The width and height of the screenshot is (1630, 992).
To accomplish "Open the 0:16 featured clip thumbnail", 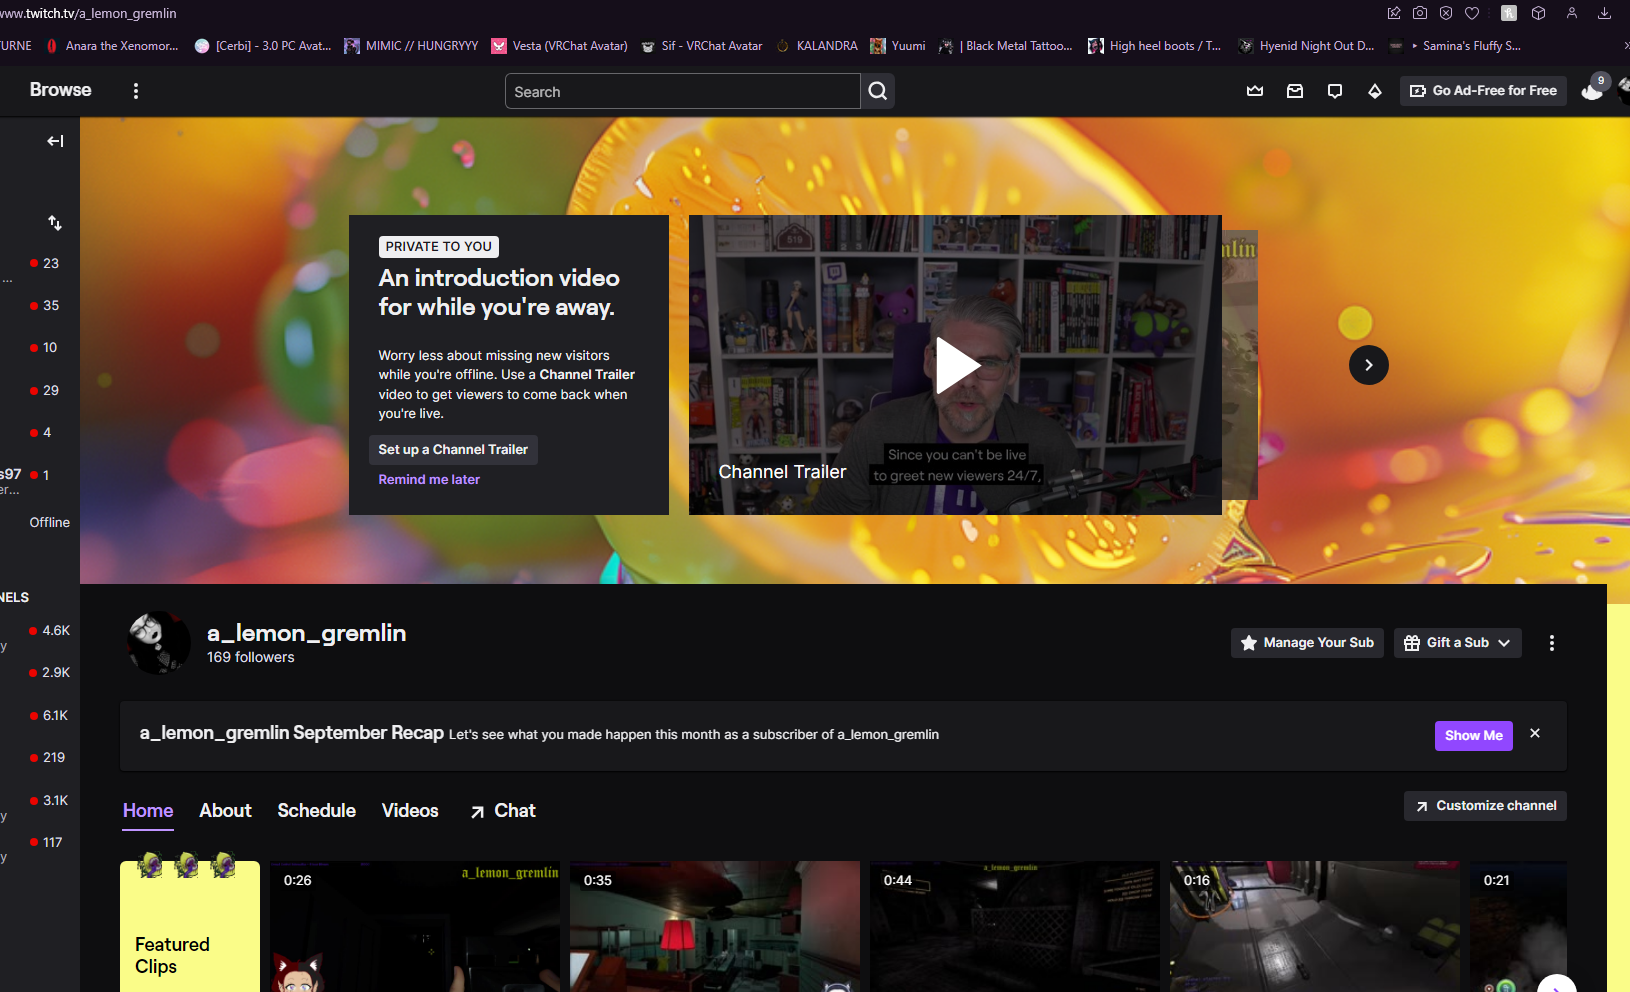I will (x=1315, y=926).
